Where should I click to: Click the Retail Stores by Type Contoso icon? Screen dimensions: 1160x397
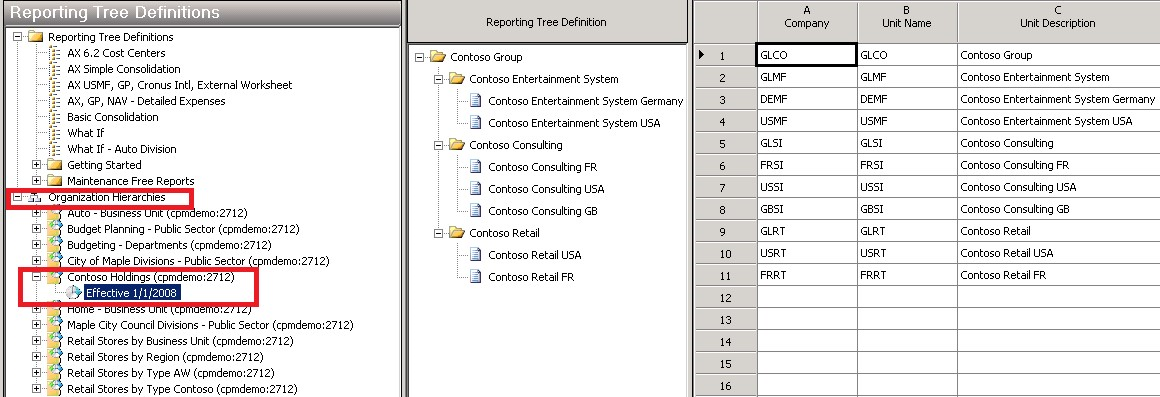55,389
